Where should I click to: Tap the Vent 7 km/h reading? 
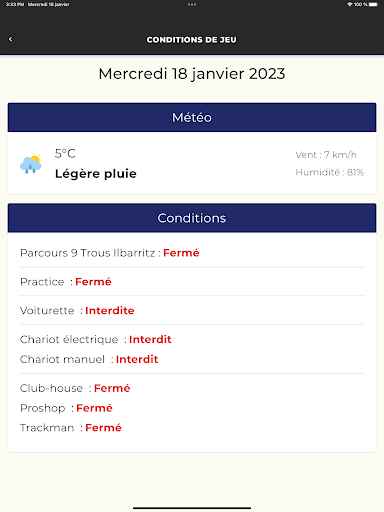[326, 155]
